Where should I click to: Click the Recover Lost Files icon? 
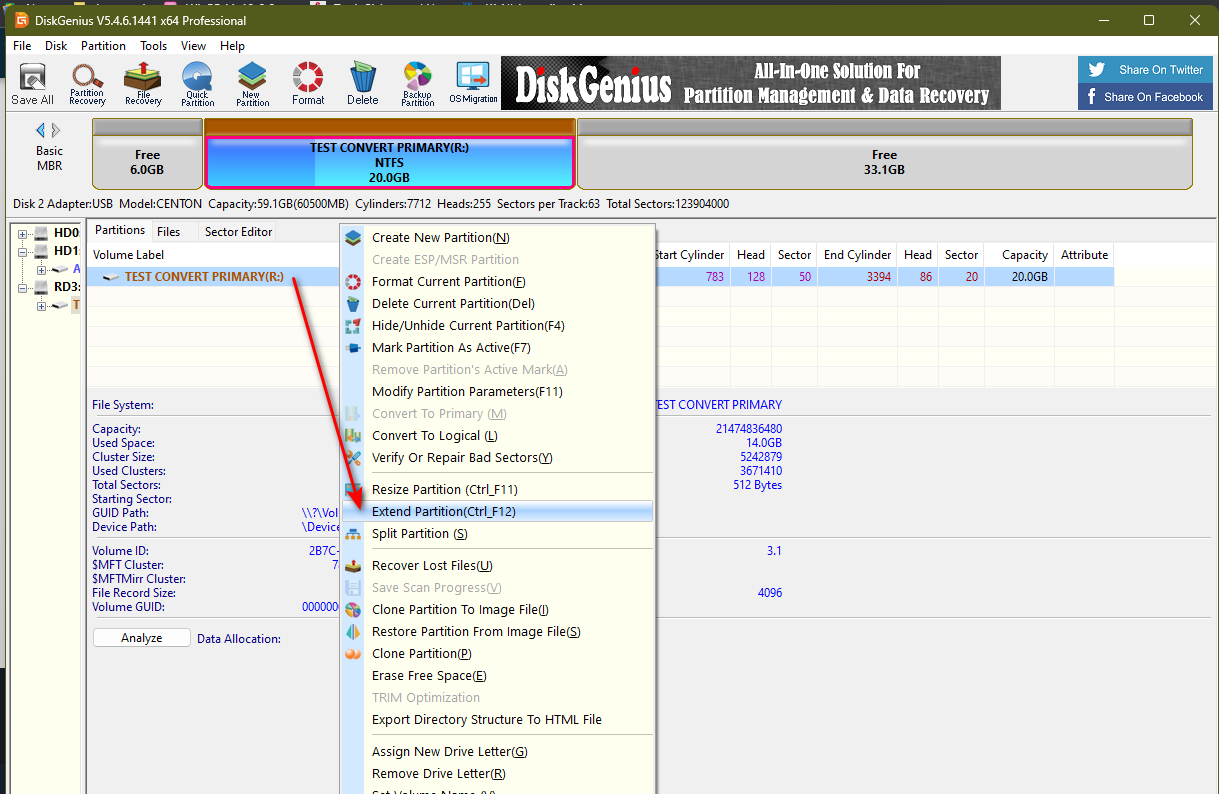352,566
